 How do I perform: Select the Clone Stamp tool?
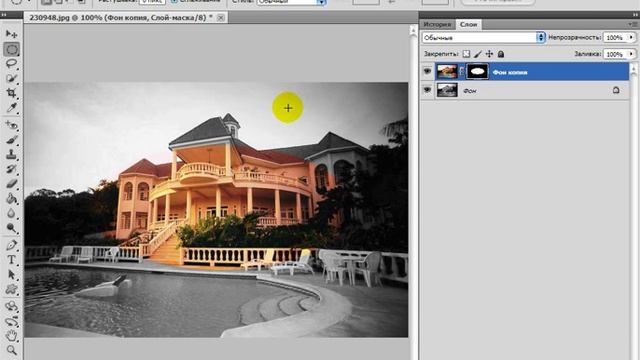tap(11, 154)
